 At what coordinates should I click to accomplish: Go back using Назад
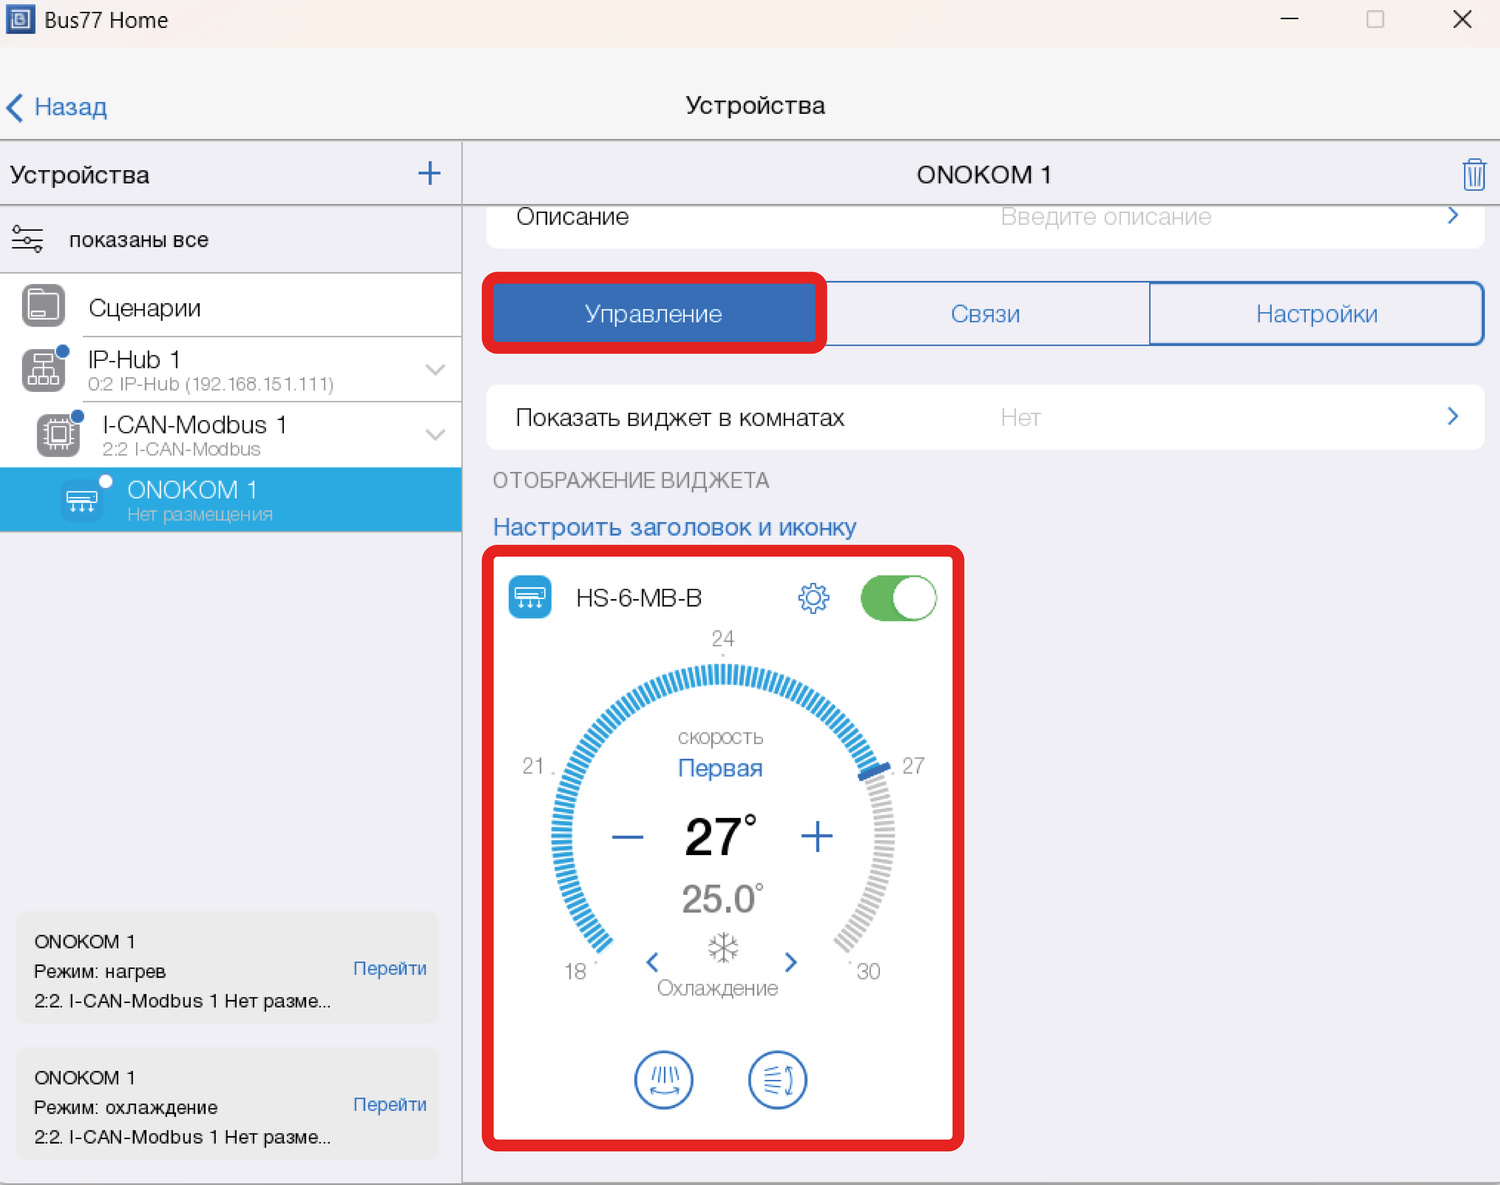click(x=58, y=107)
